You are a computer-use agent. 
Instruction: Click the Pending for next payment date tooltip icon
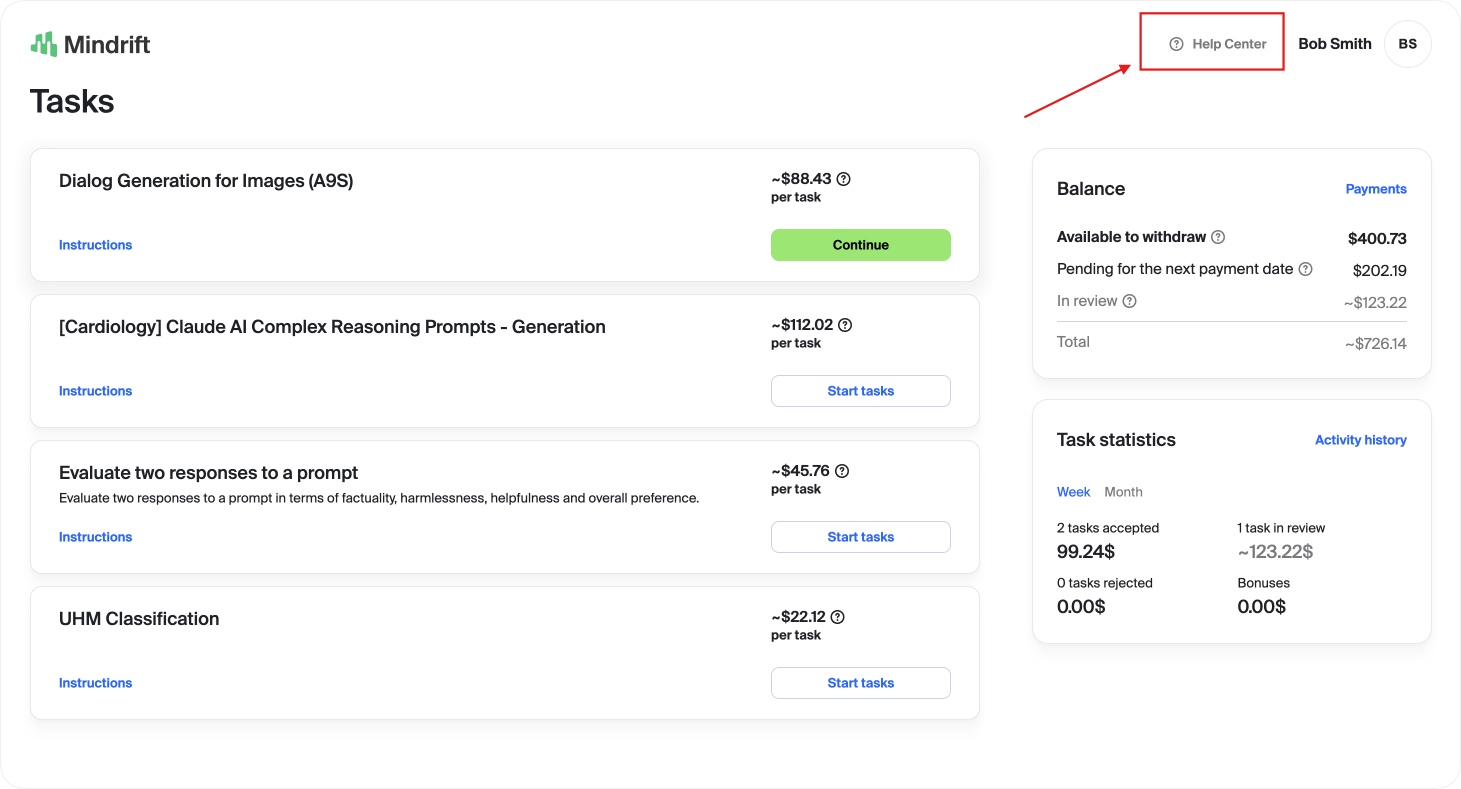click(1306, 269)
